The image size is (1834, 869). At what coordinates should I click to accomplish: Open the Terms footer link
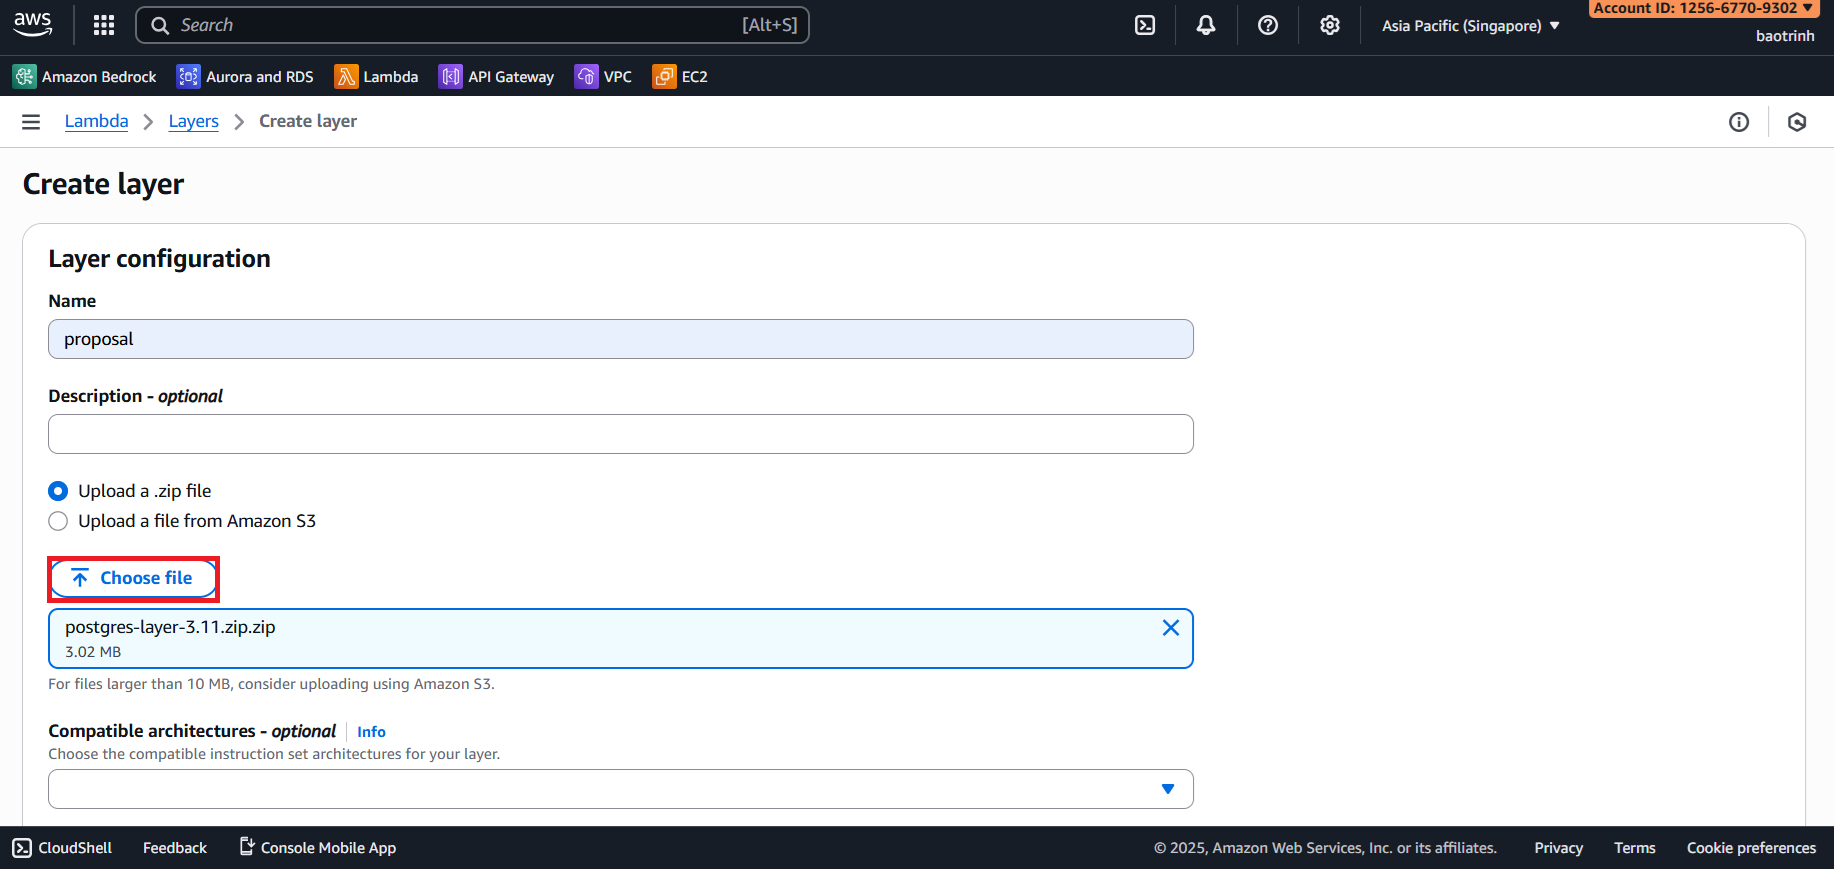pyautogui.click(x=1635, y=848)
